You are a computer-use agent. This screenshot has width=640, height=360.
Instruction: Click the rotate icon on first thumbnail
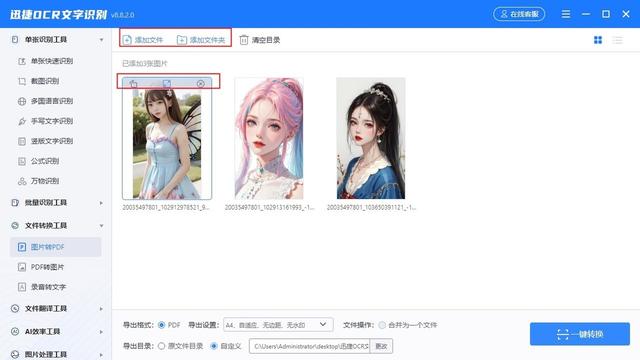(133, 84)
